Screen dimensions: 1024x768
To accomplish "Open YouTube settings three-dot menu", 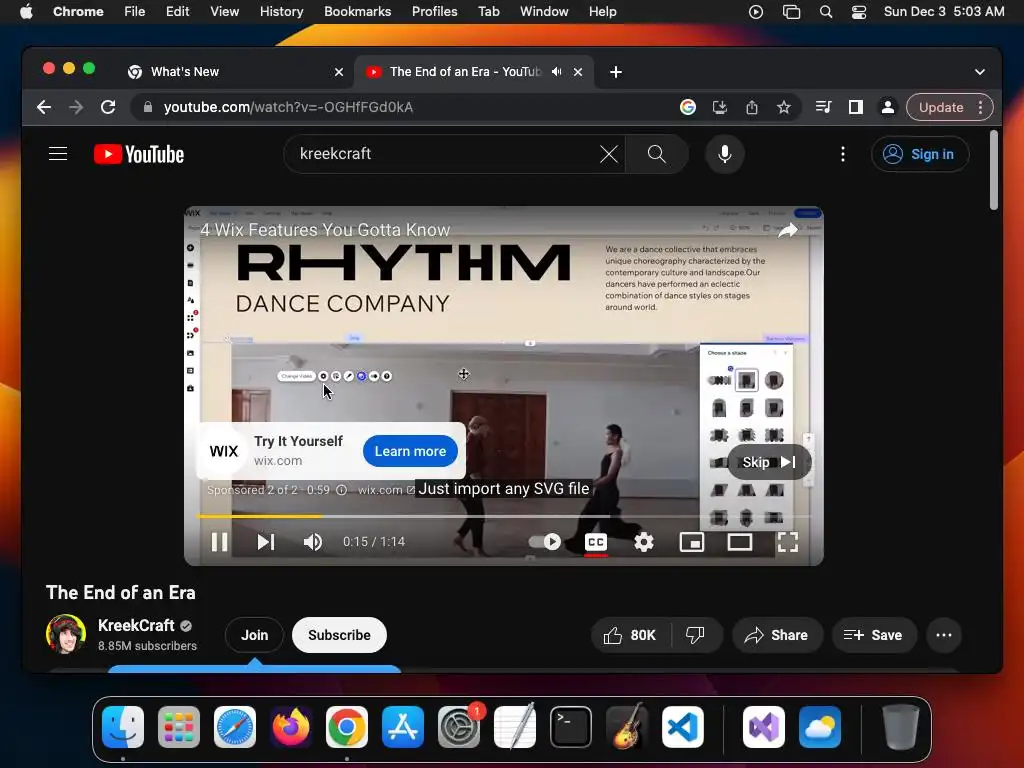I will coord(843,154).
